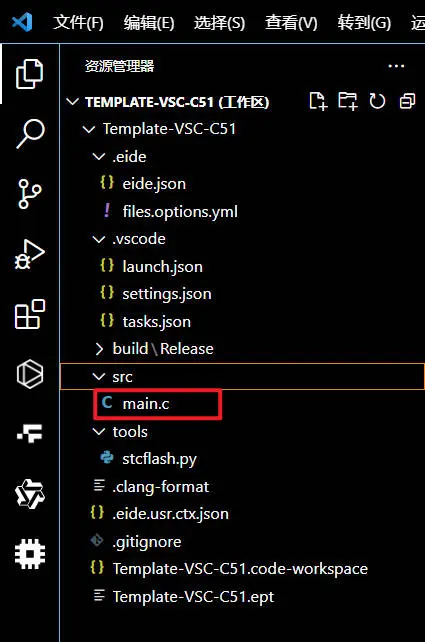
Task: Open the 文件(F) menu
Action: tap(78, 22)
